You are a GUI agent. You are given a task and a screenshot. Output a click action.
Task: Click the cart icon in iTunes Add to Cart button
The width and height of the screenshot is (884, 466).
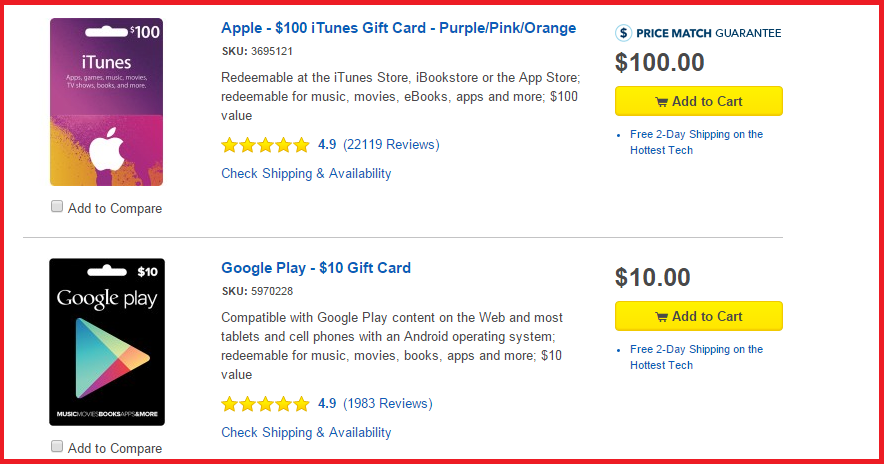tap(661, 102)
